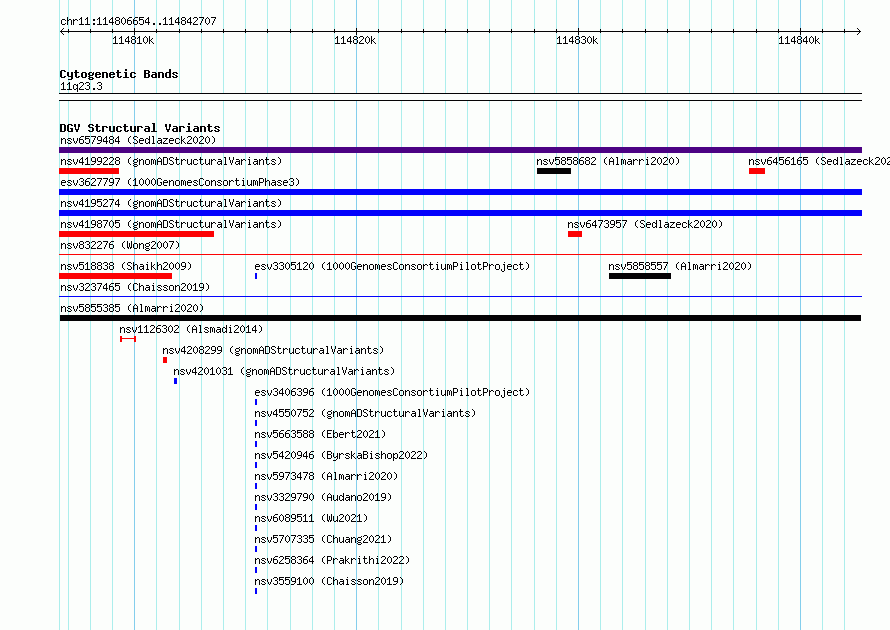Click red bracket glyph under nsv1126302
Screen dimensions: 890x630
click(128, 339)
